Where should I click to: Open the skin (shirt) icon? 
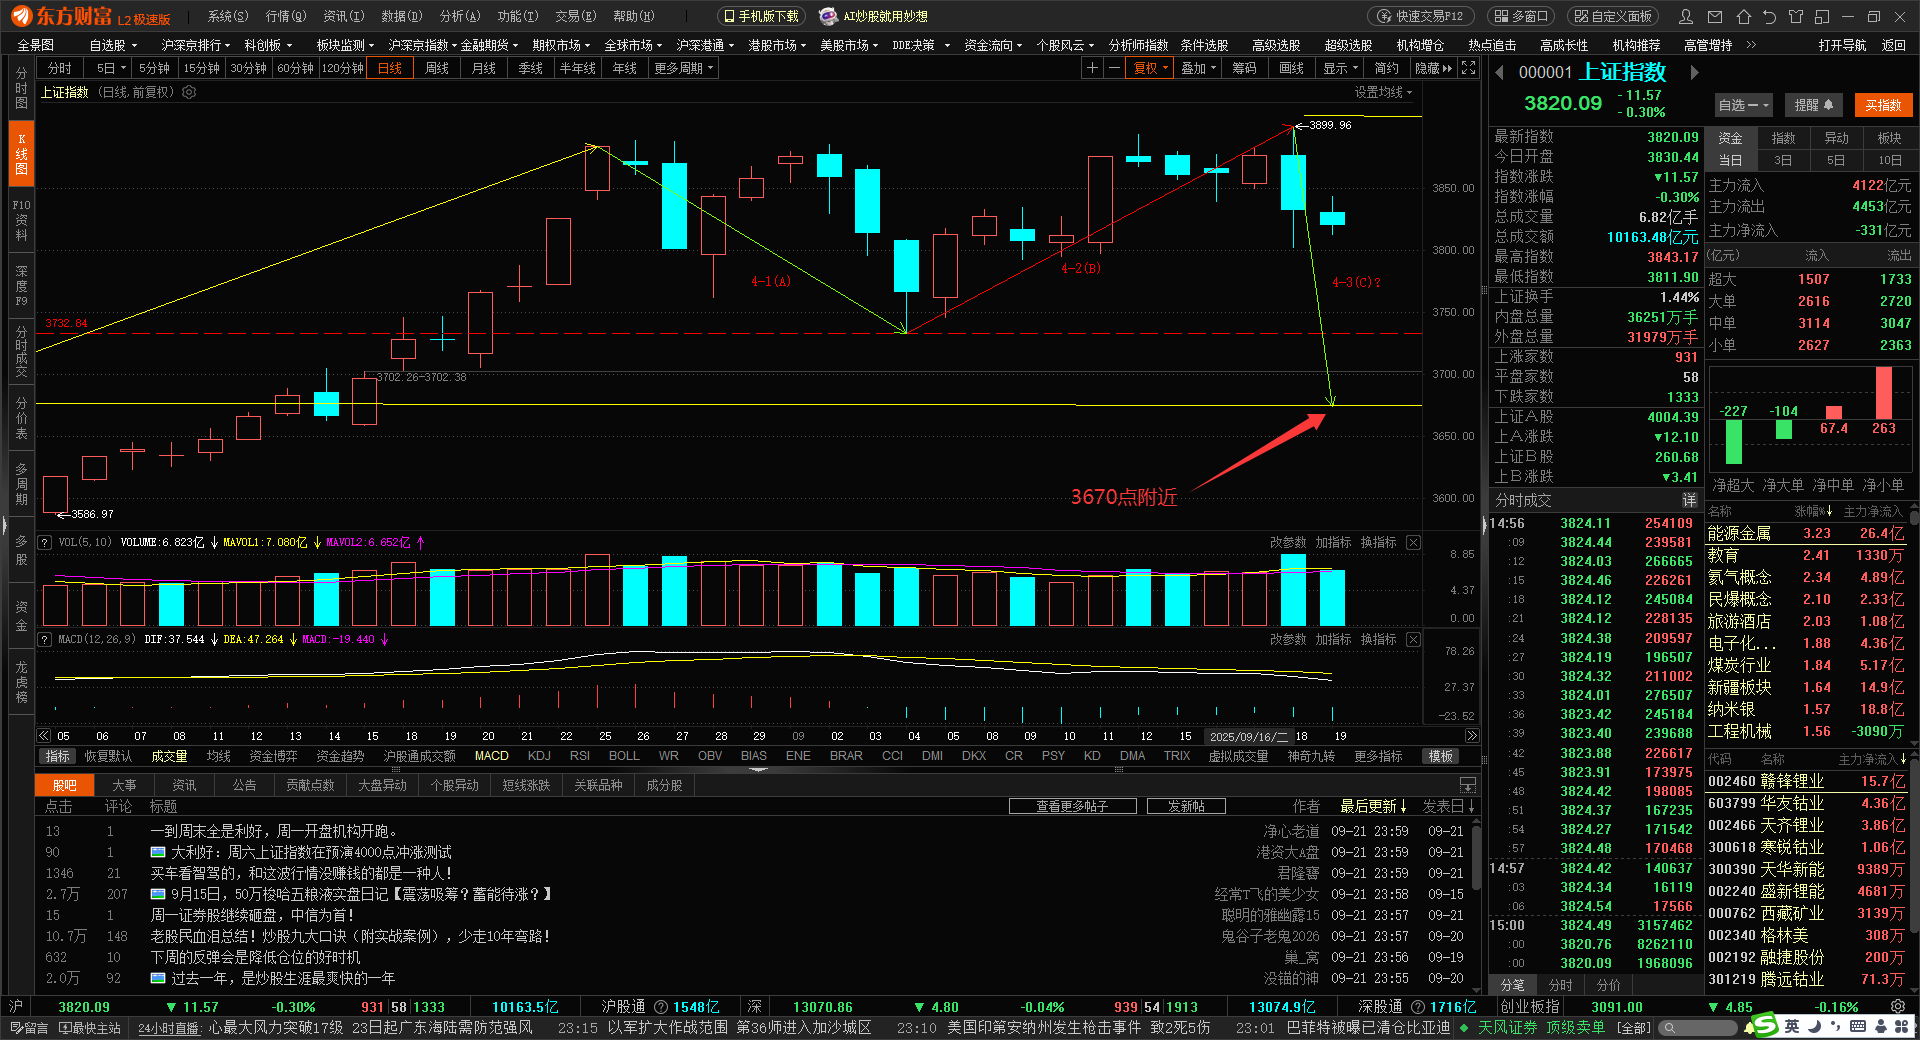(1796, 16)
